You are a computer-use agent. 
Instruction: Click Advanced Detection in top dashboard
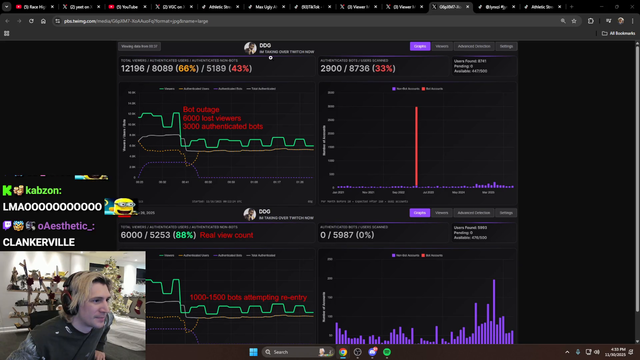[x=474, y=46]
